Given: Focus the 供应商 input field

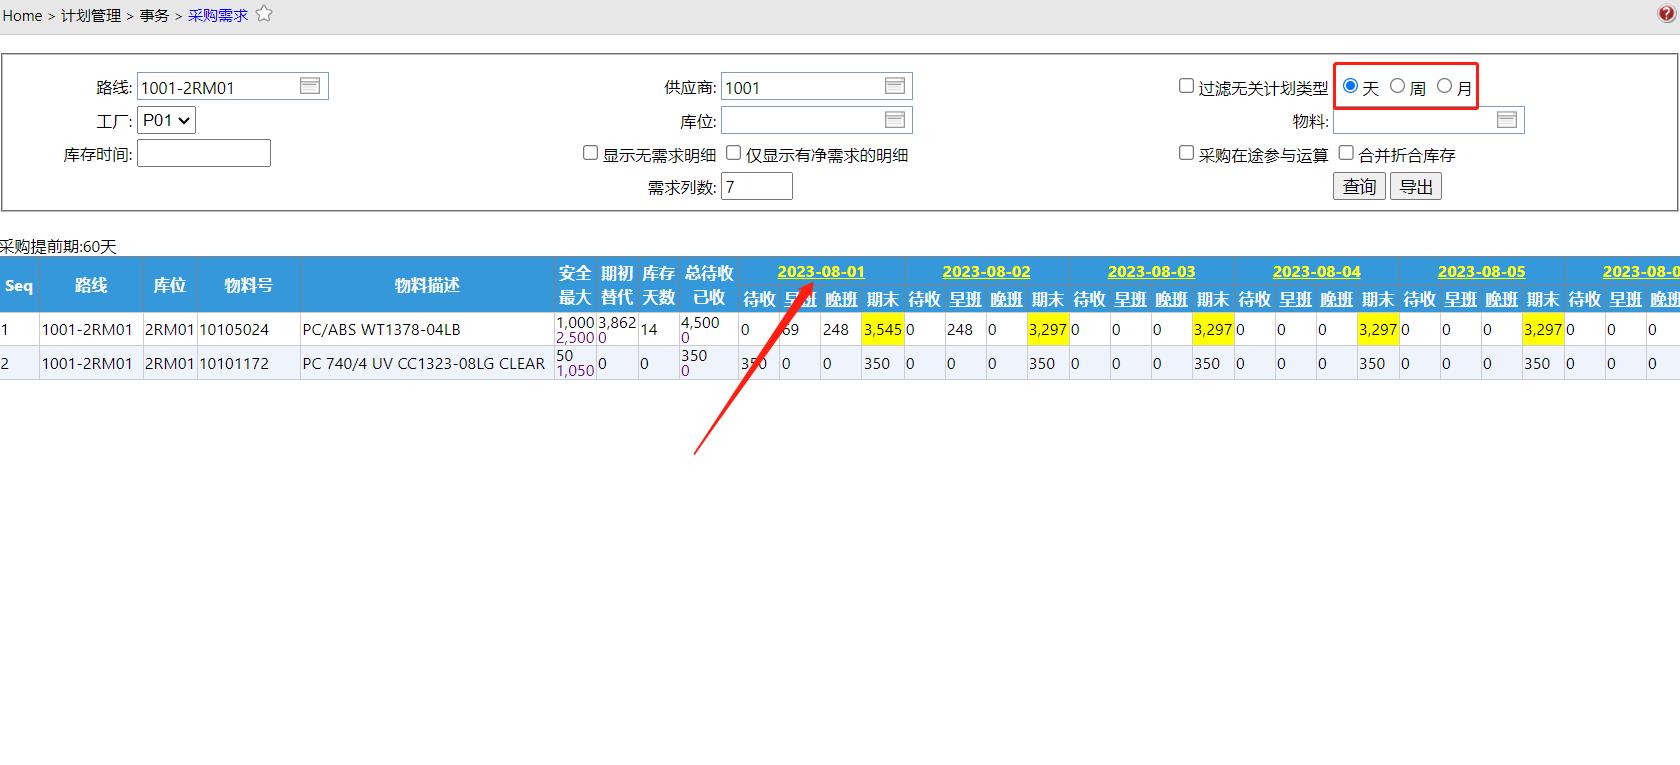Looking at the screenshot, I should pos(816,87).
